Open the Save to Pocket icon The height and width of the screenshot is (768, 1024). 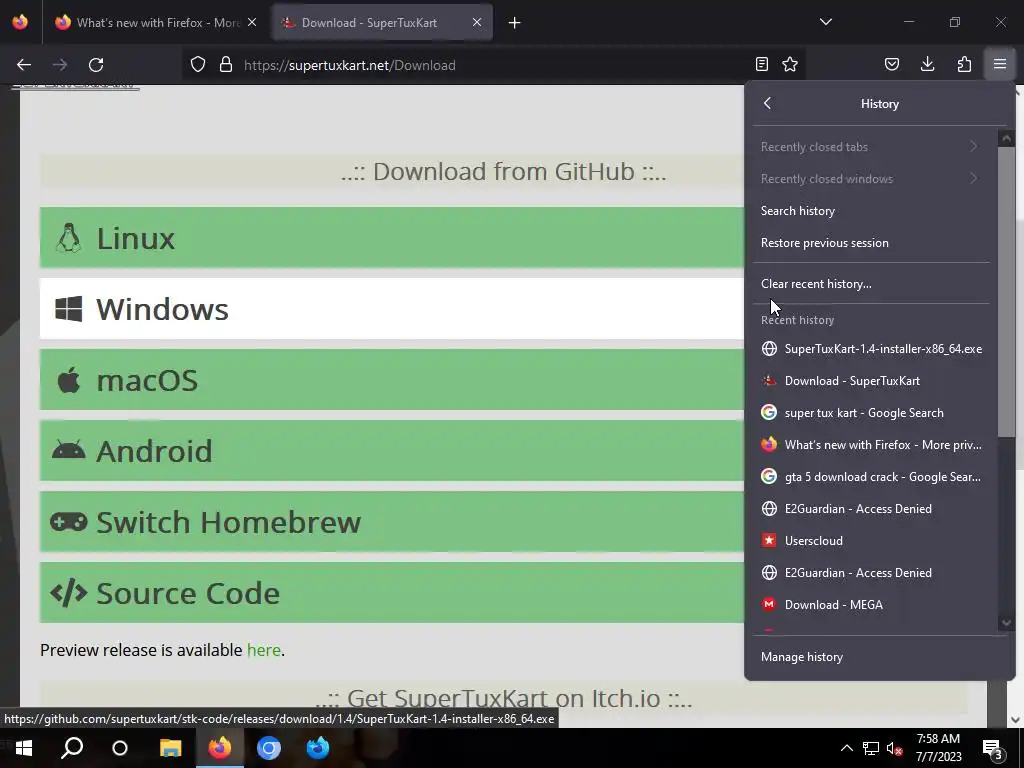pos(891,64)
